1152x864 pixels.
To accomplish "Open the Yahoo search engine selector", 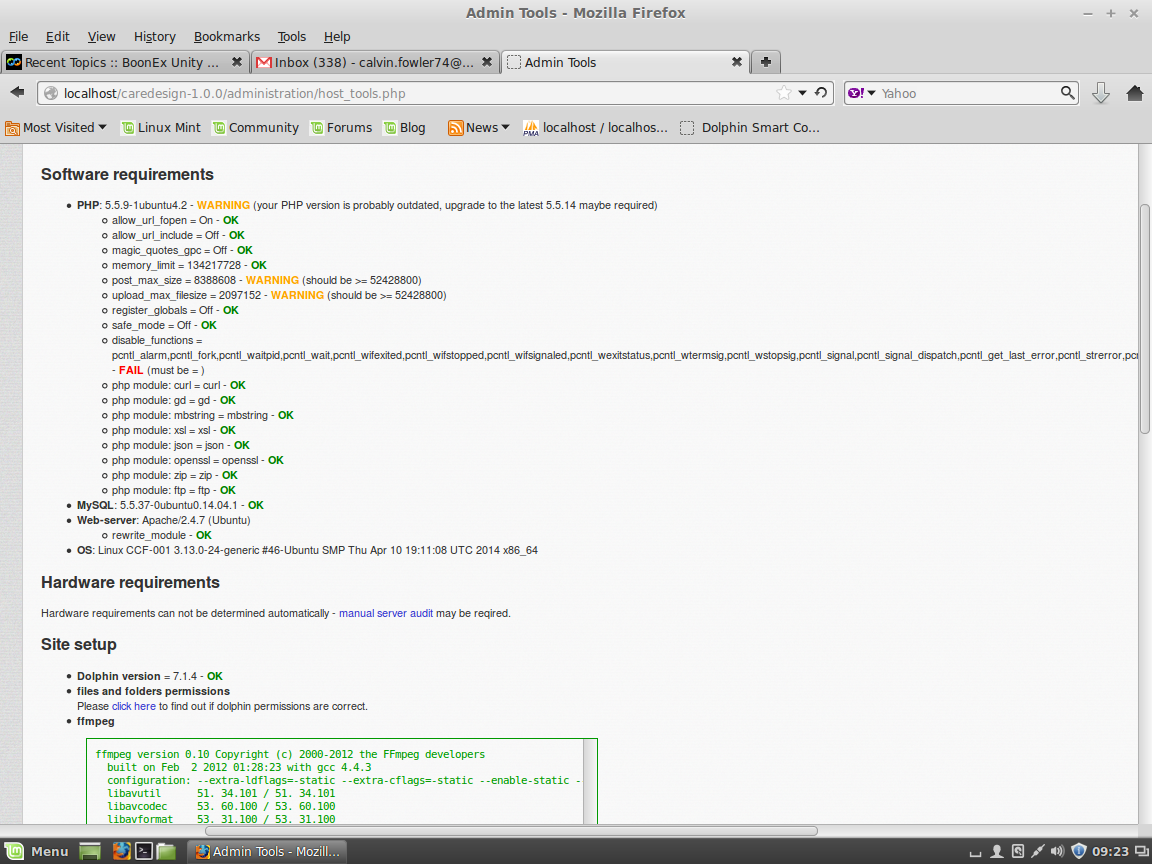I will 862,93.
